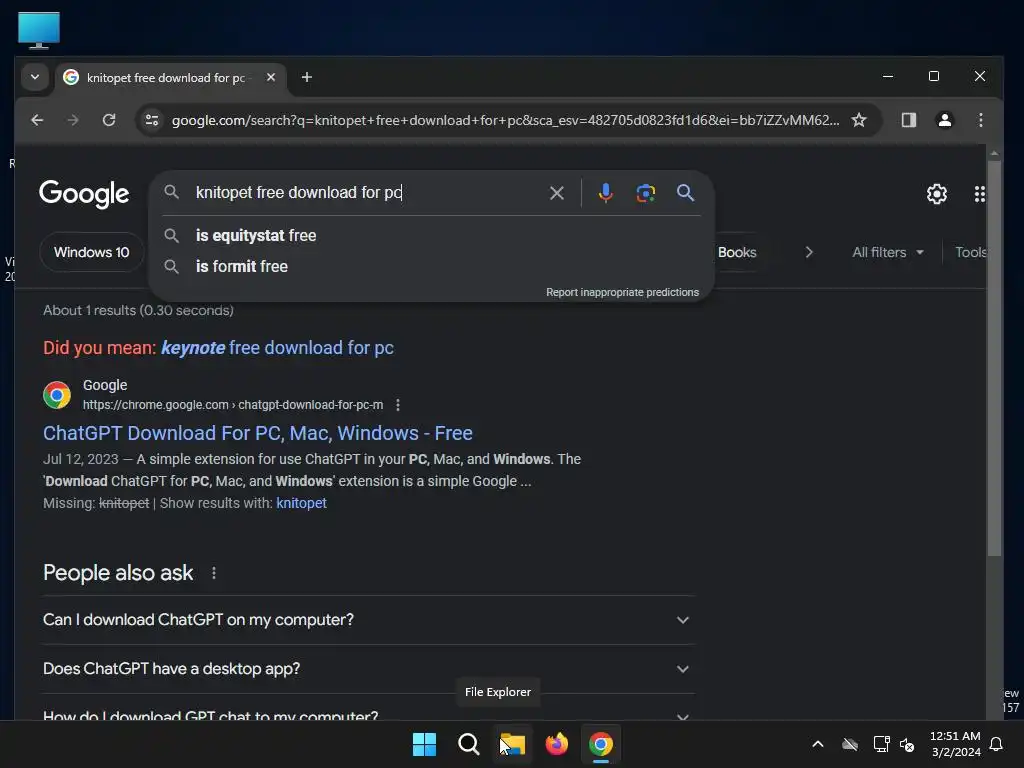Click Report inappropriate predictions
The width and height of the screenshot is (1024, 768).
click(x=622, y=292)
